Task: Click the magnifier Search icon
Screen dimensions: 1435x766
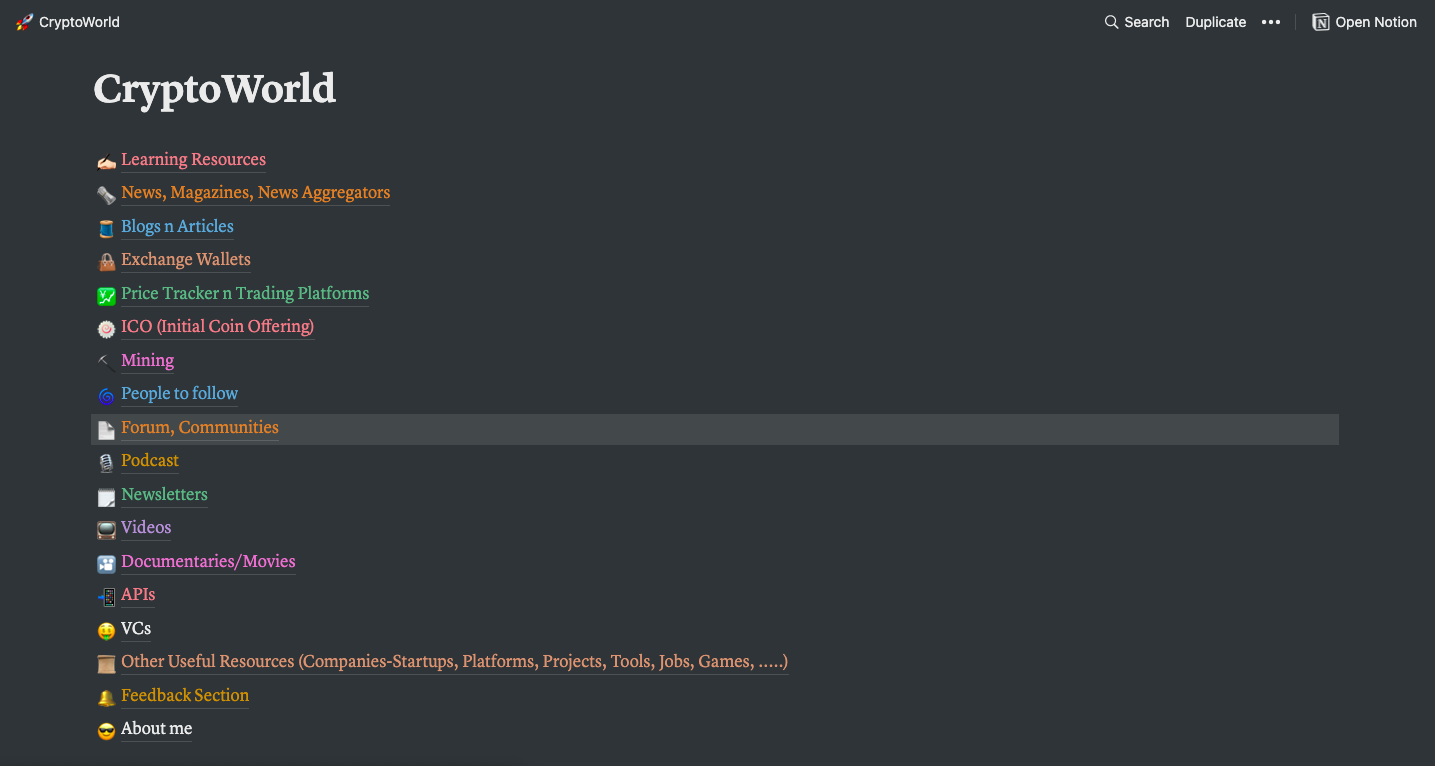Action: (x=1111, y=22)
